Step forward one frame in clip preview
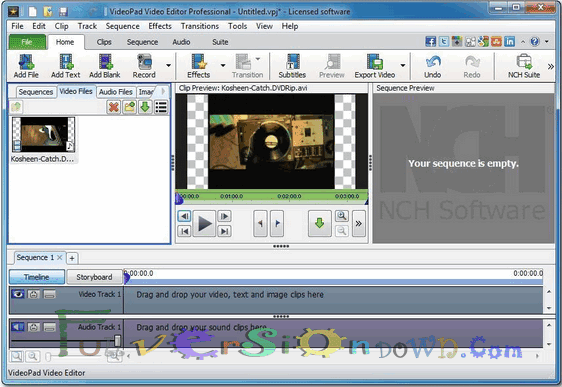 click(x=224, y=216)
